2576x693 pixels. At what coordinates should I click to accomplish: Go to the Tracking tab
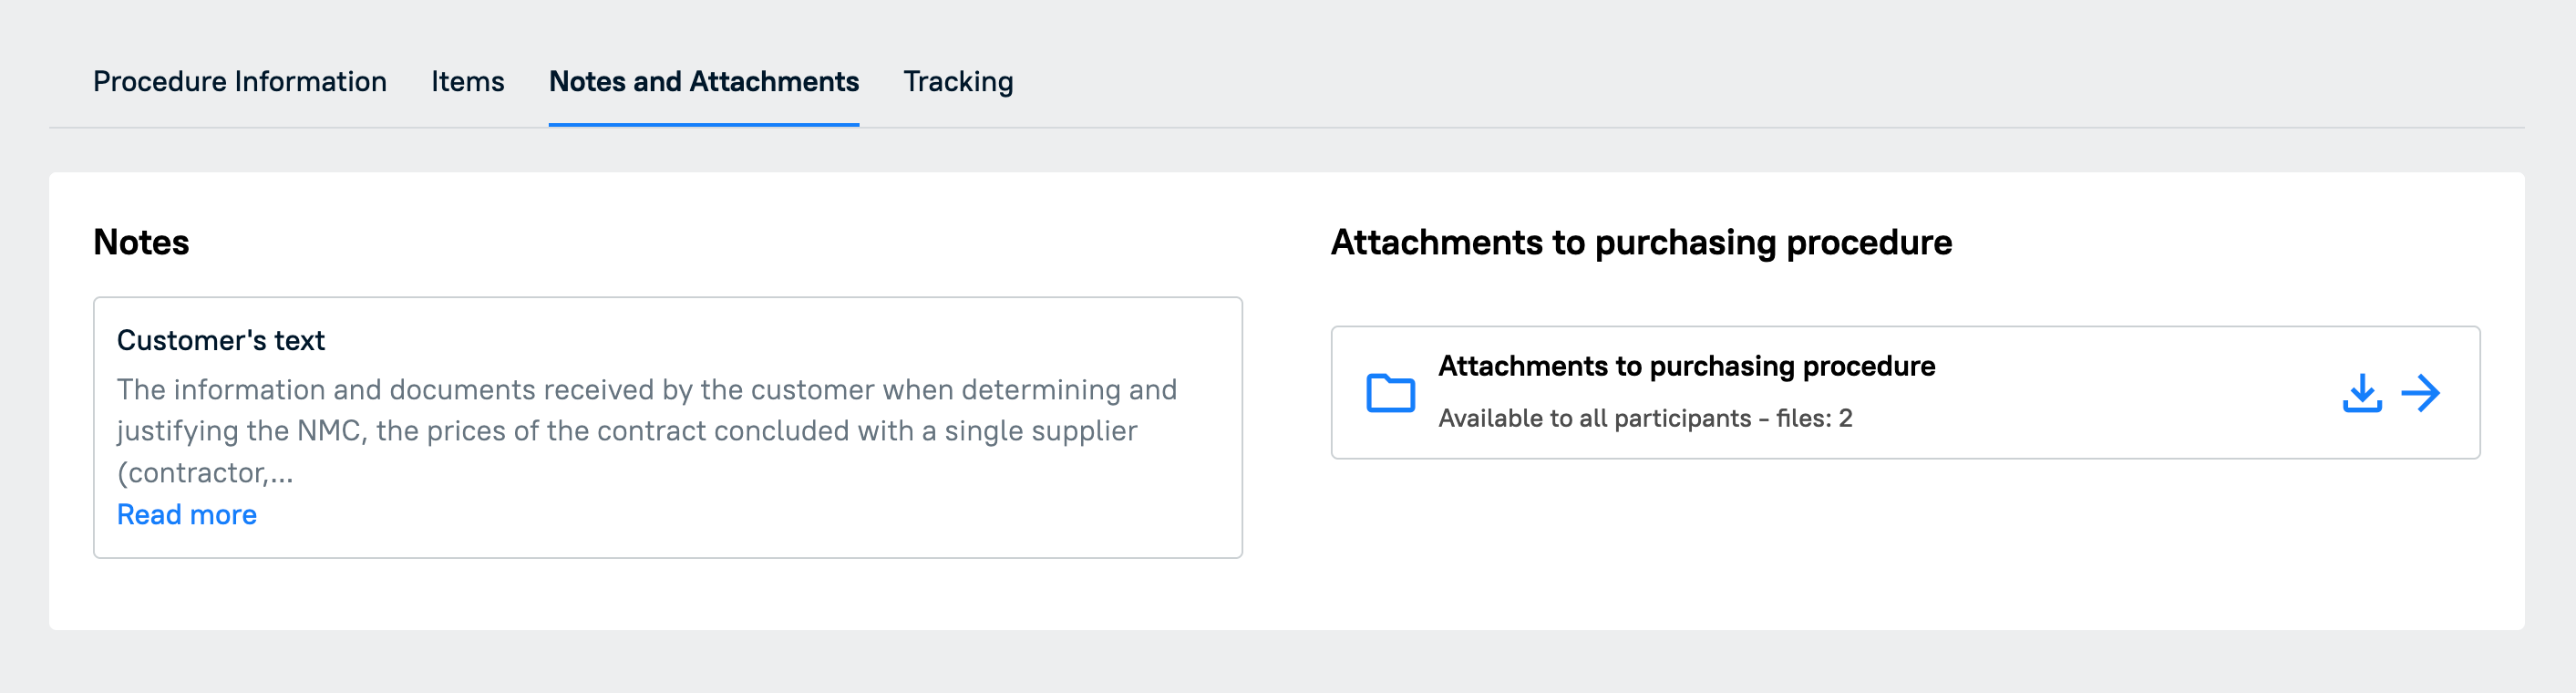[x=958, y=81]
